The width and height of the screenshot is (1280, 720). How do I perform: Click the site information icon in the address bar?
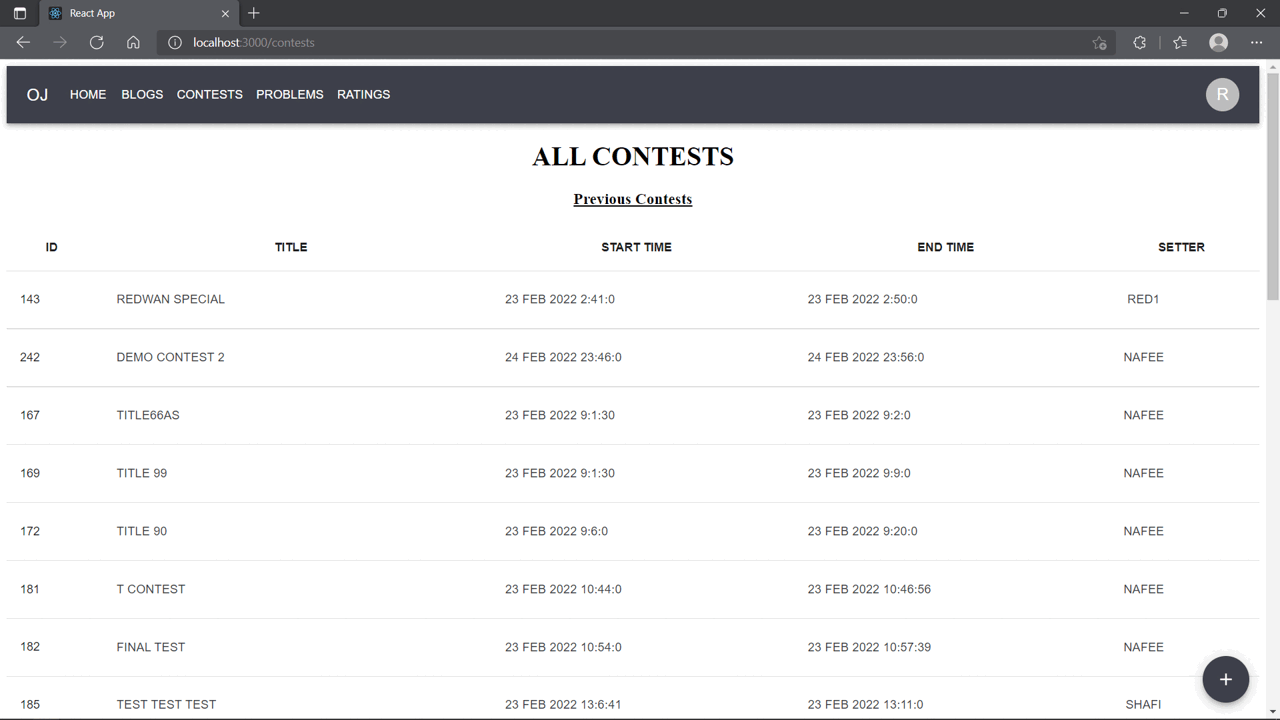click(x=174, y=42)
